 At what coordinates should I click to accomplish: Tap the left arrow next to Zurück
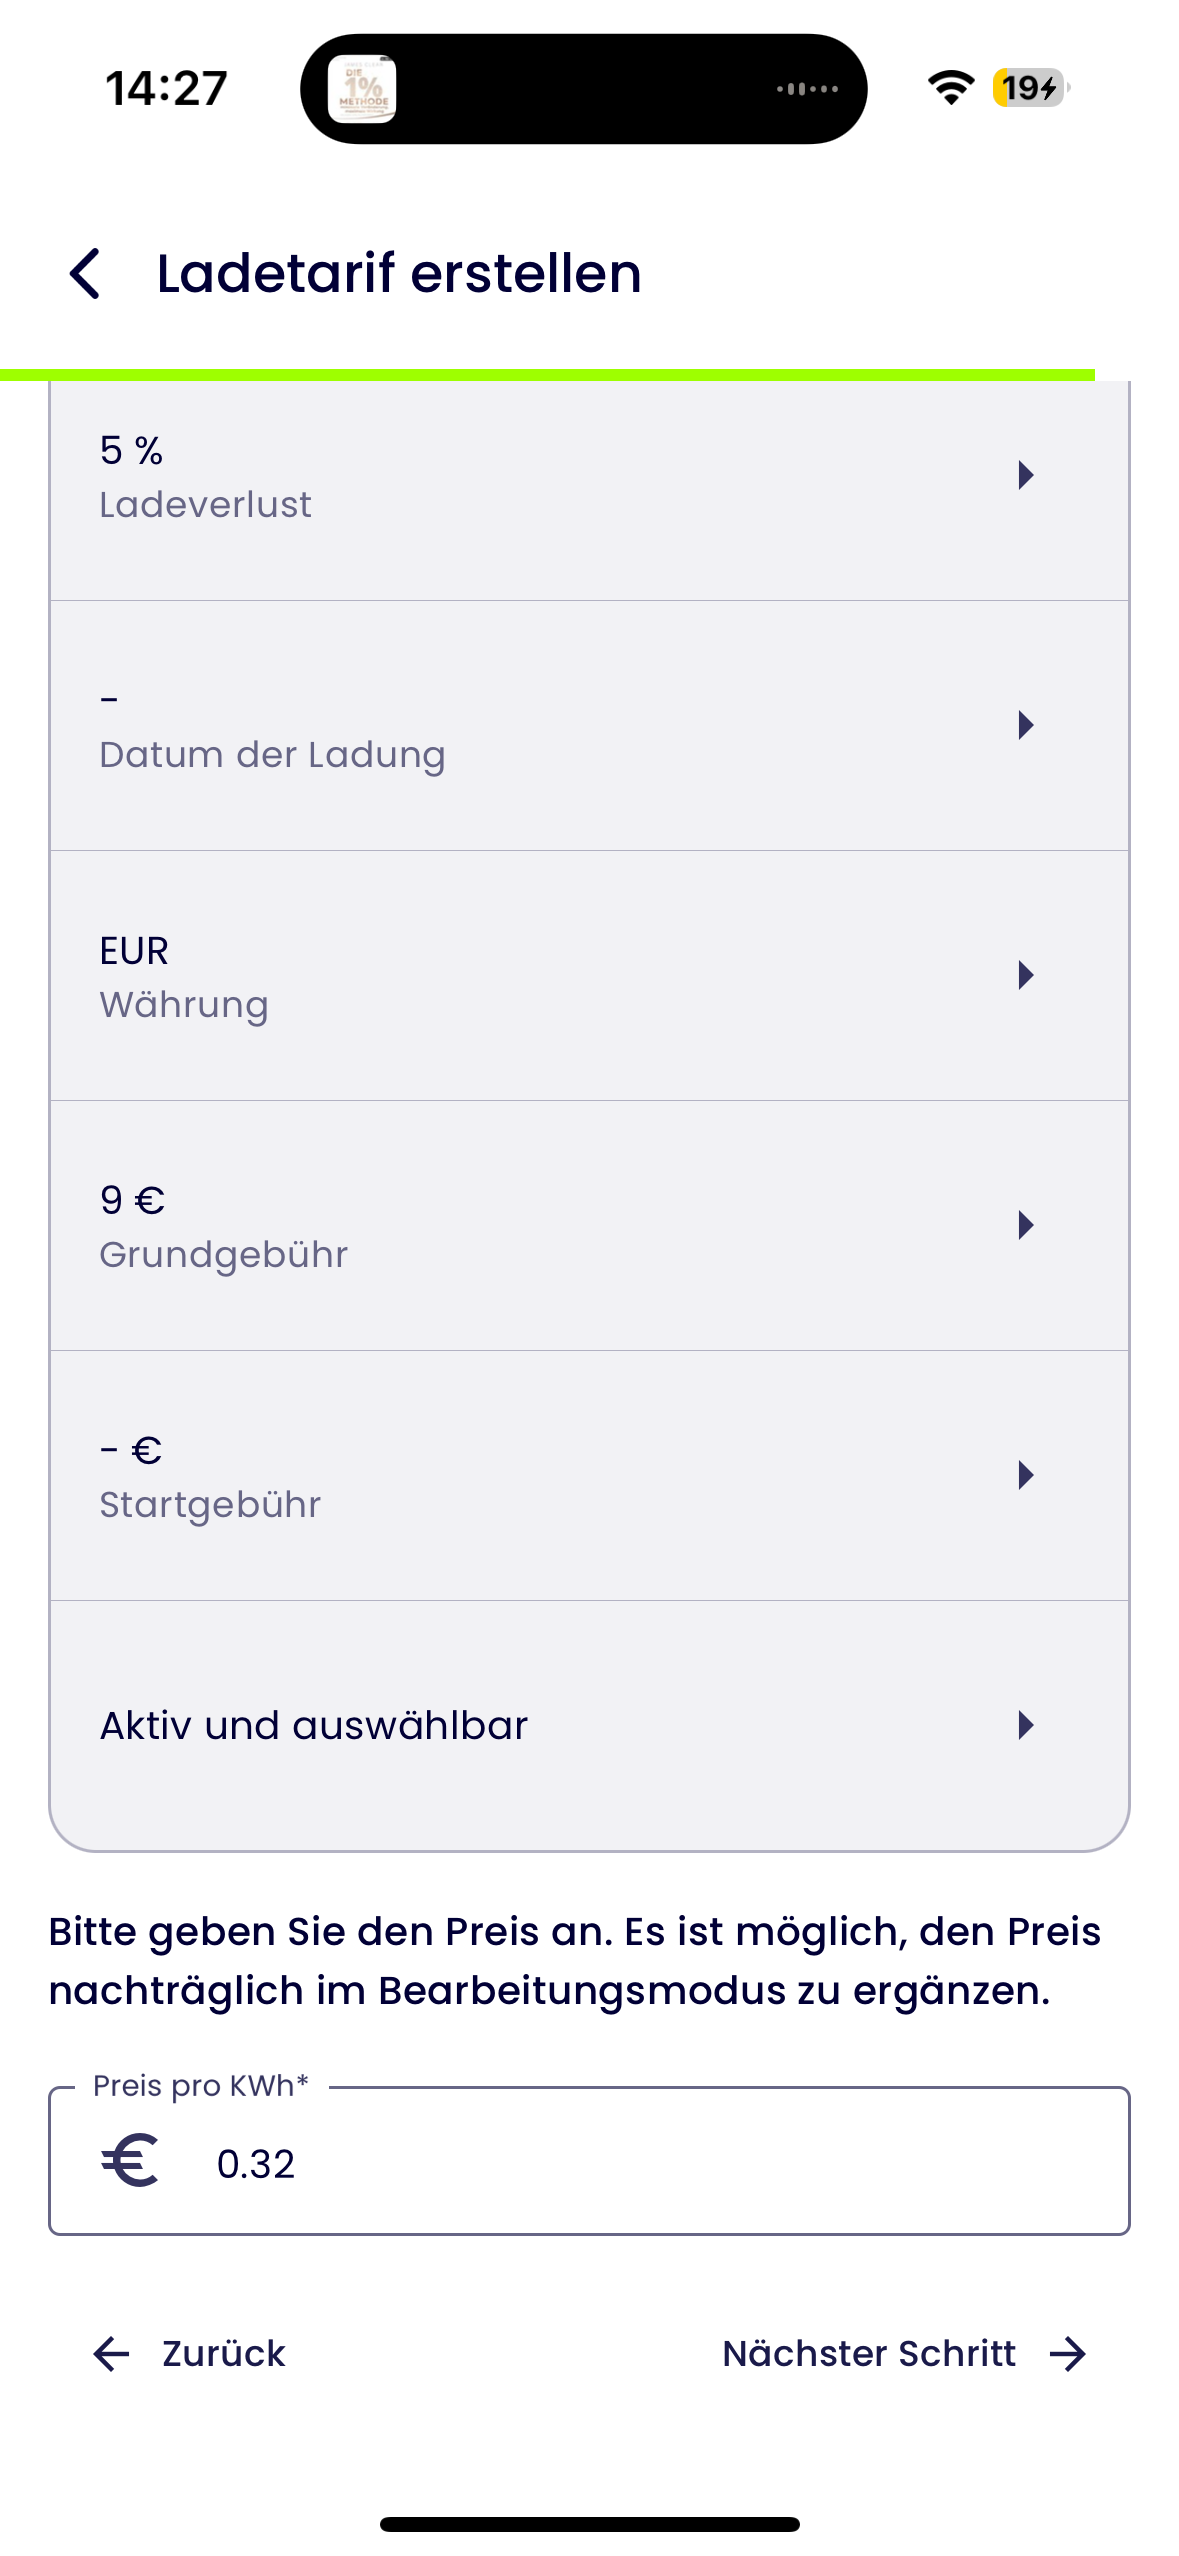click(x=111, y=2354)
